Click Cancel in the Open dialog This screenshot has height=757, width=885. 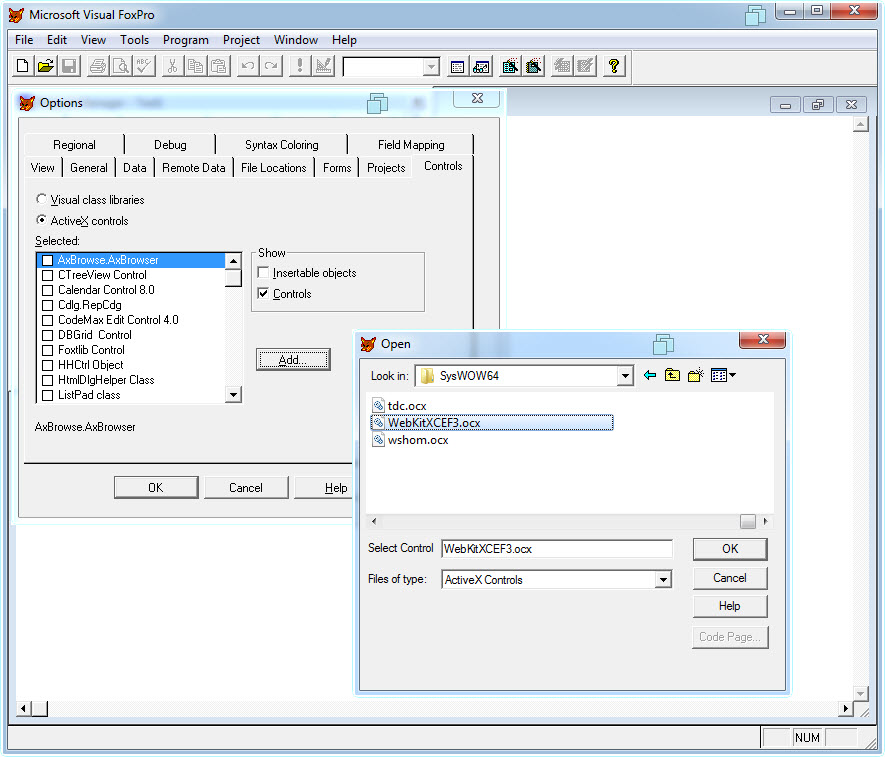coord(730,578)
